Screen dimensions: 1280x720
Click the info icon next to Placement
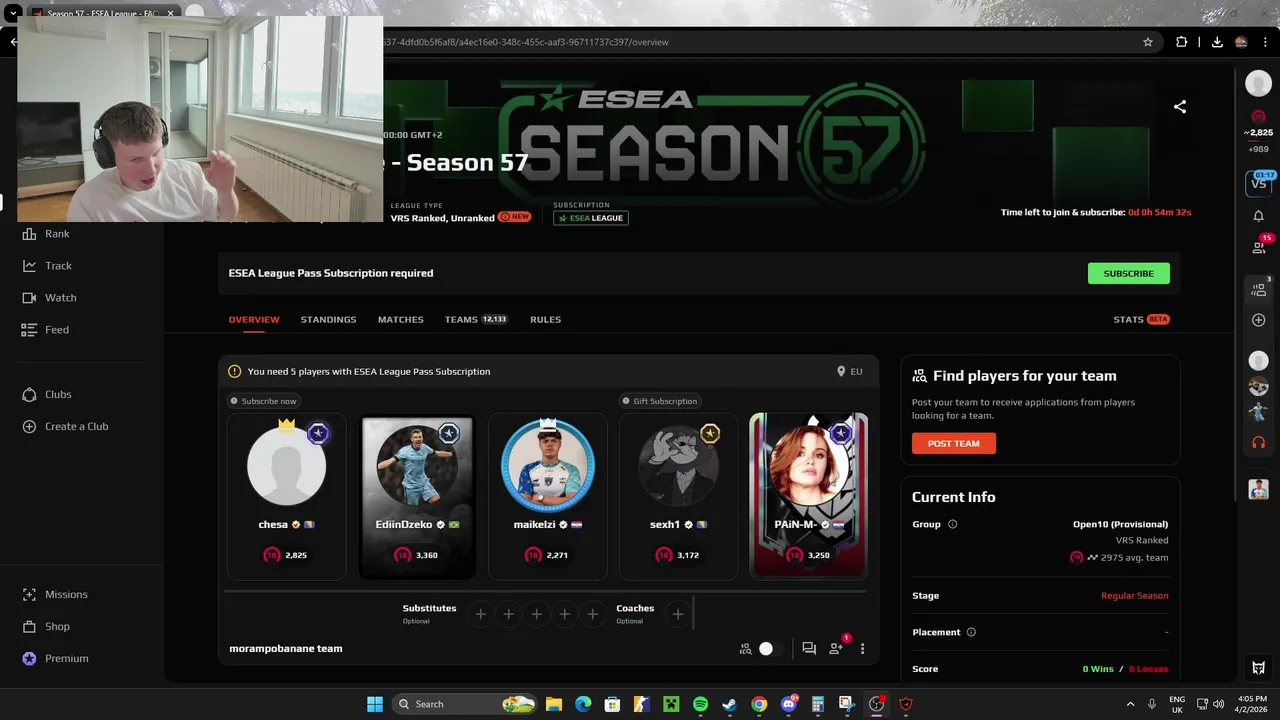971,632
